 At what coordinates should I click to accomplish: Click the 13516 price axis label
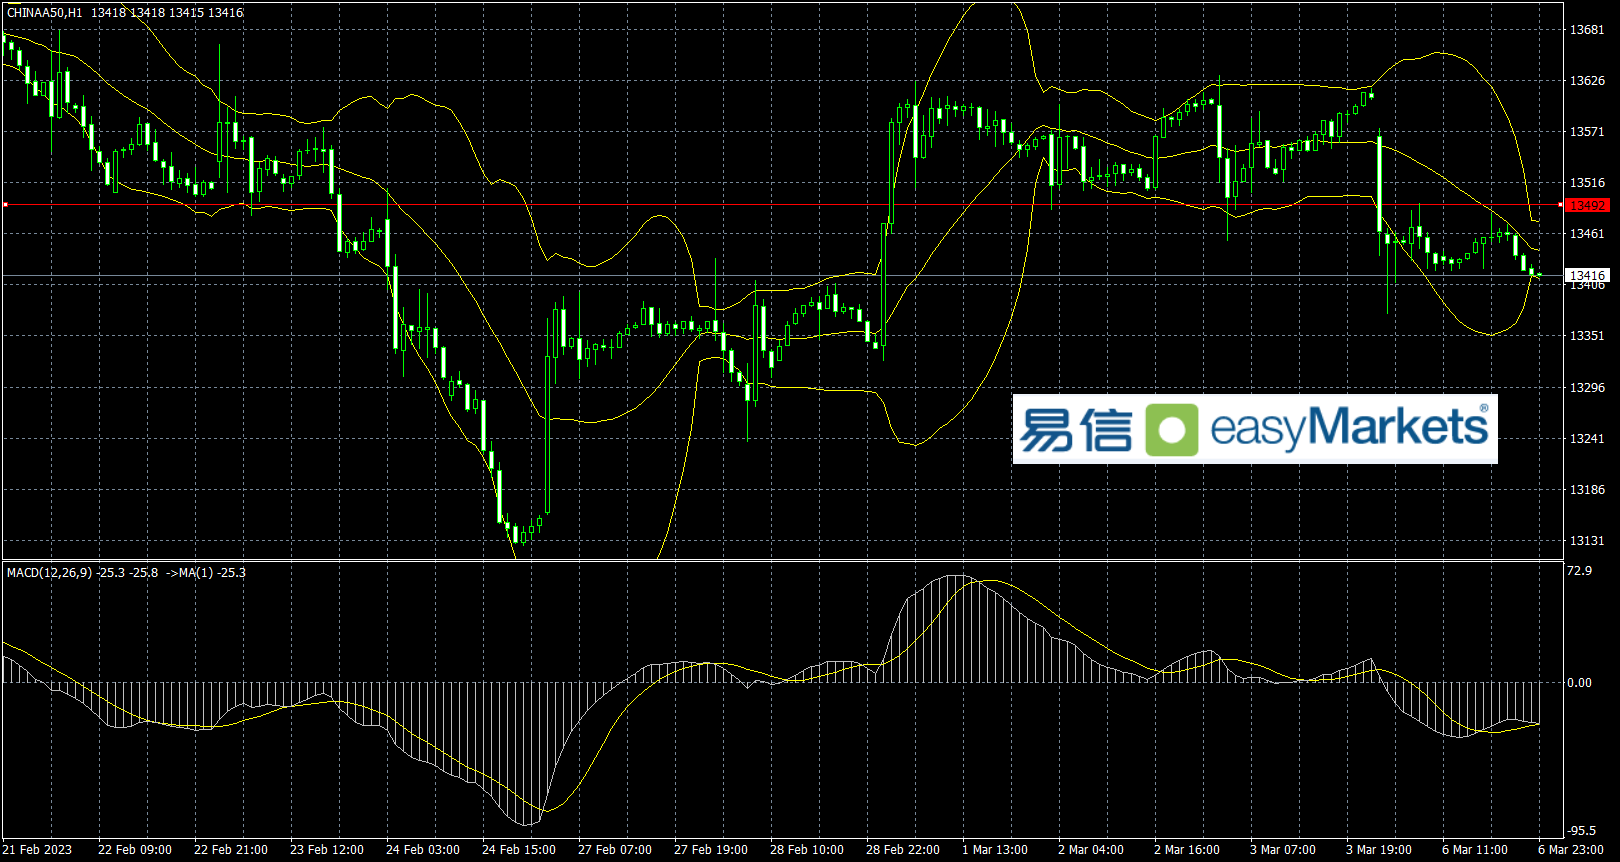tap(1587, 183)
